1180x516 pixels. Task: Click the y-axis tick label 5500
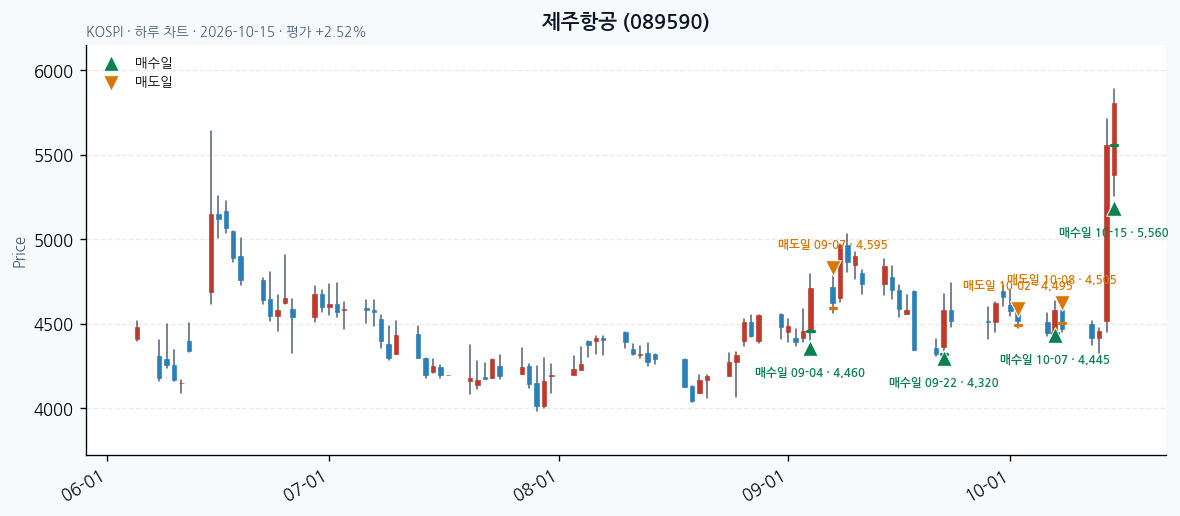pyautogui.click(x=53, y=156)
